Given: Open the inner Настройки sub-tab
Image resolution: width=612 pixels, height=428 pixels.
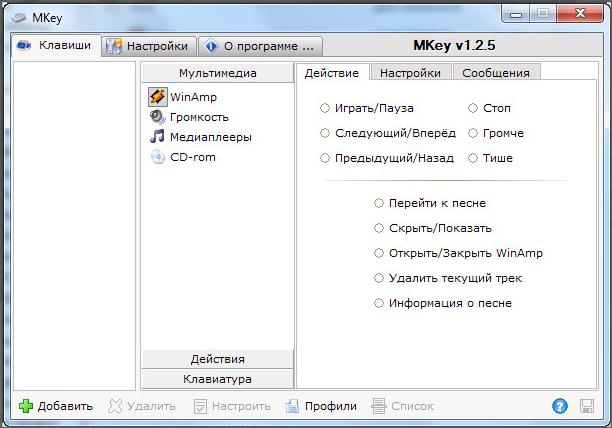Looking at the screenshot, I should click(x=410, y=73).
